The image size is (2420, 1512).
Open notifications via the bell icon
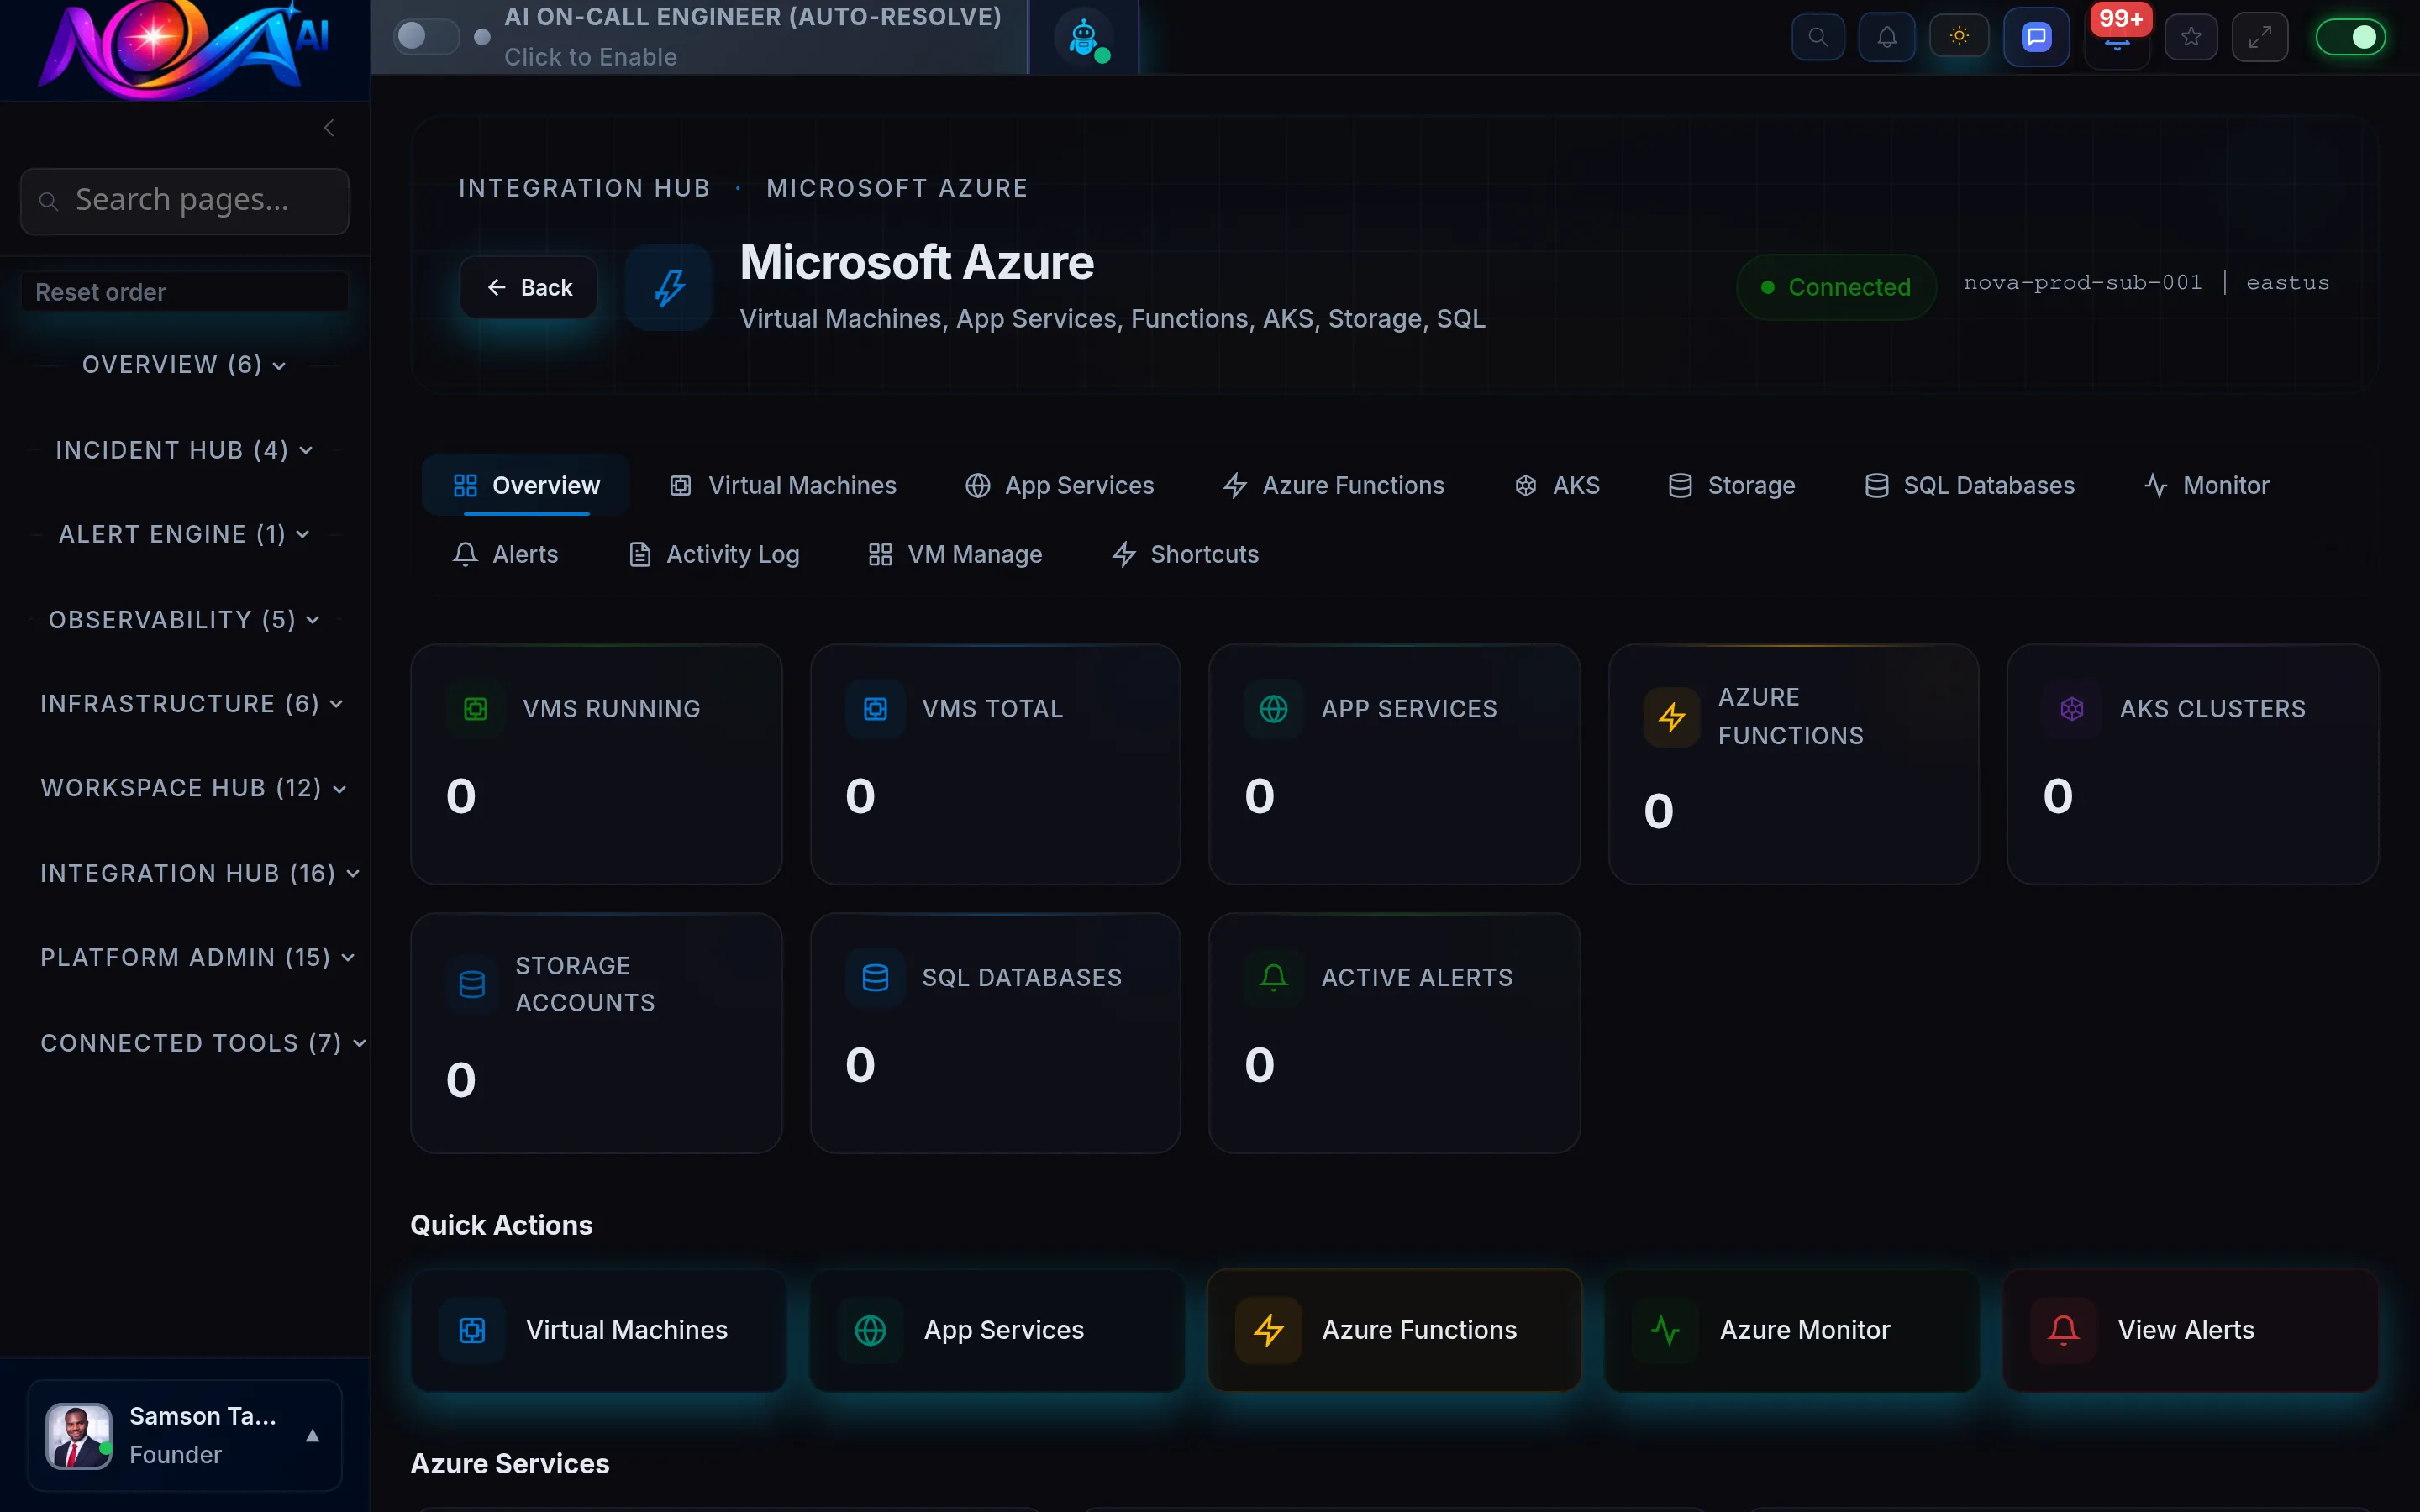pyautogui.click(x=1887, y=36)
